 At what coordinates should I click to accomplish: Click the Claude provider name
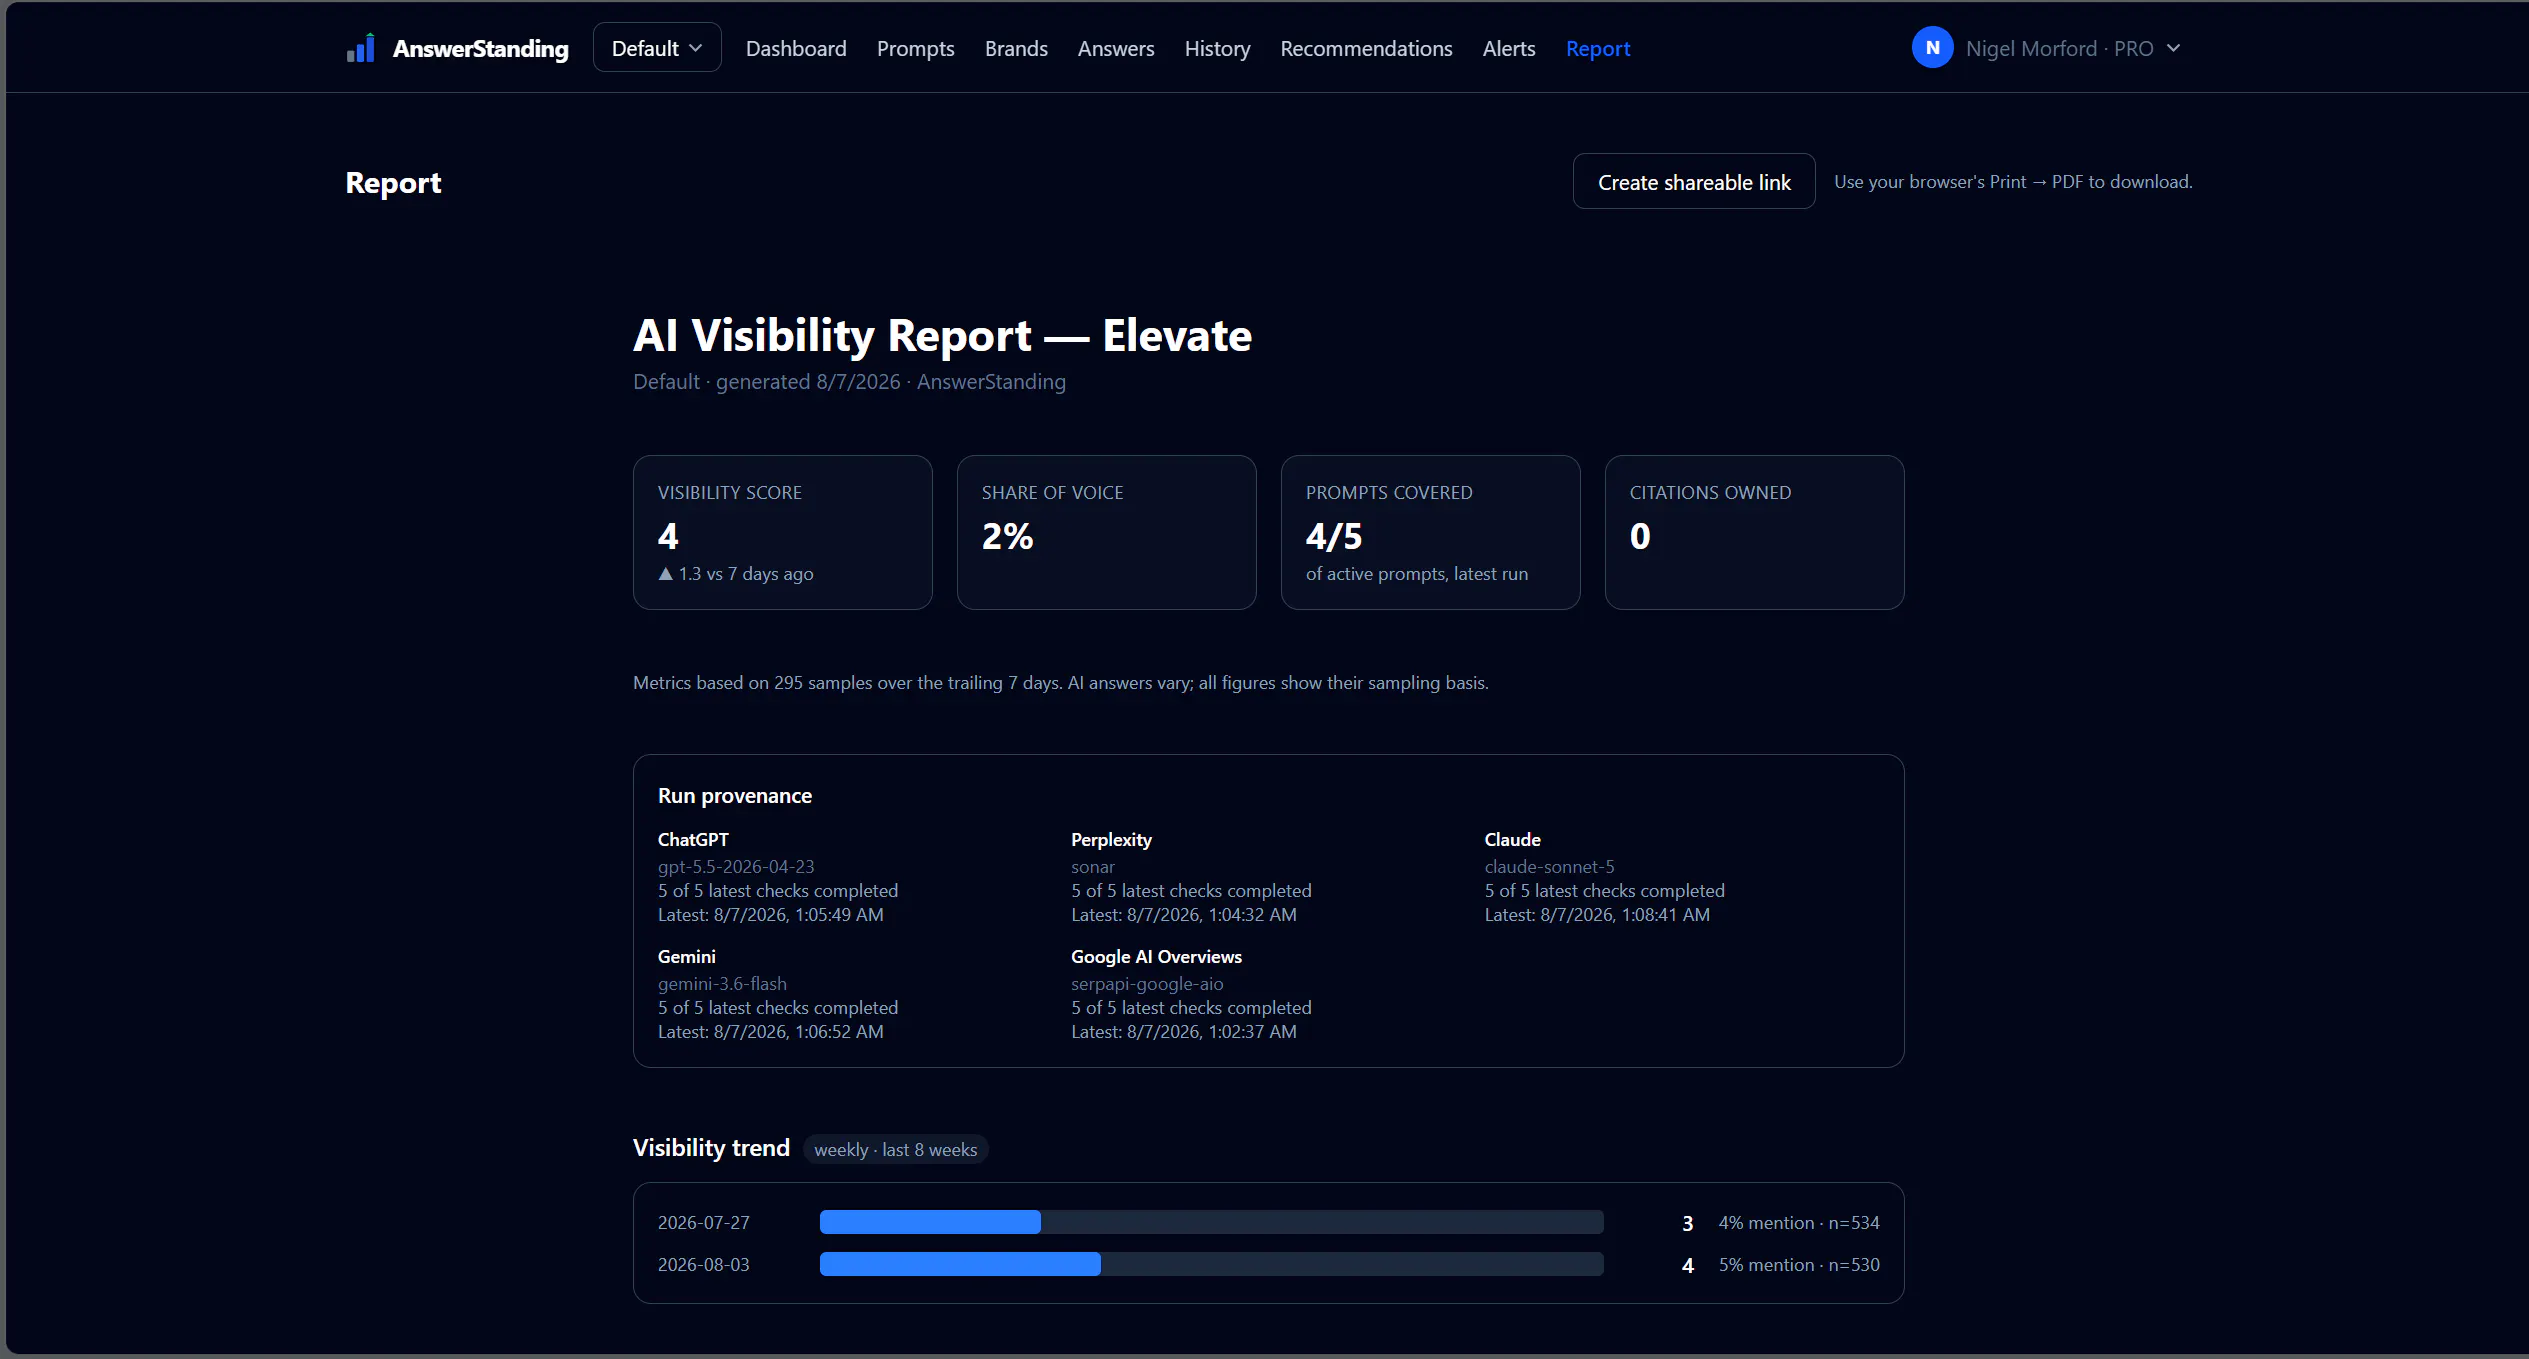coord(1512,840)
